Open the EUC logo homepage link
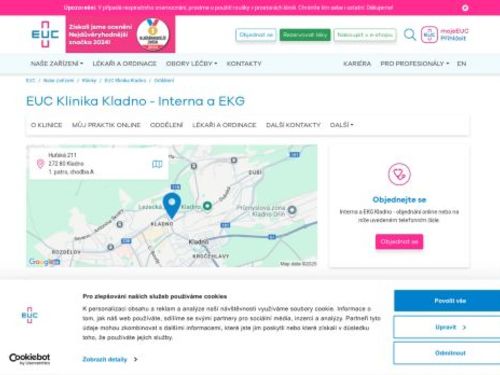500x375 pixels. coord(45,34)
